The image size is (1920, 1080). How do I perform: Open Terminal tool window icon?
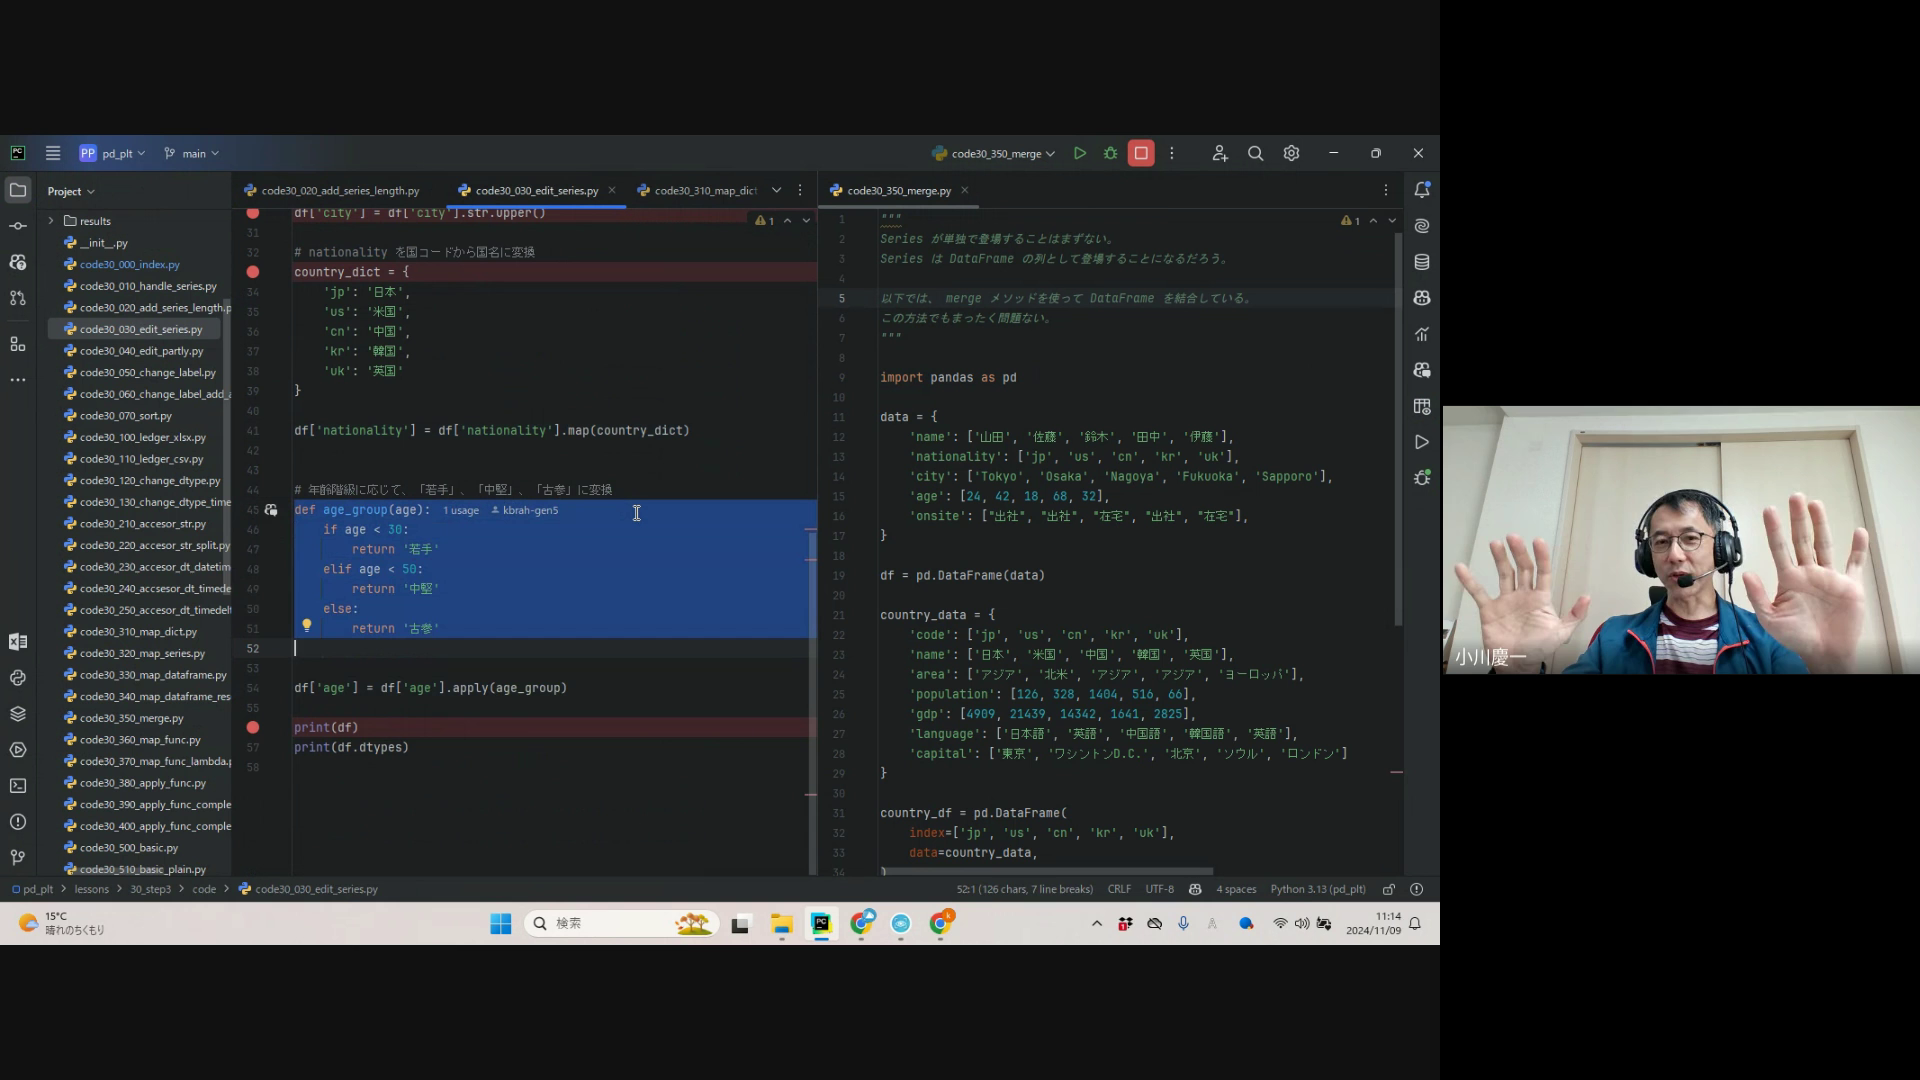coord(18,786)
